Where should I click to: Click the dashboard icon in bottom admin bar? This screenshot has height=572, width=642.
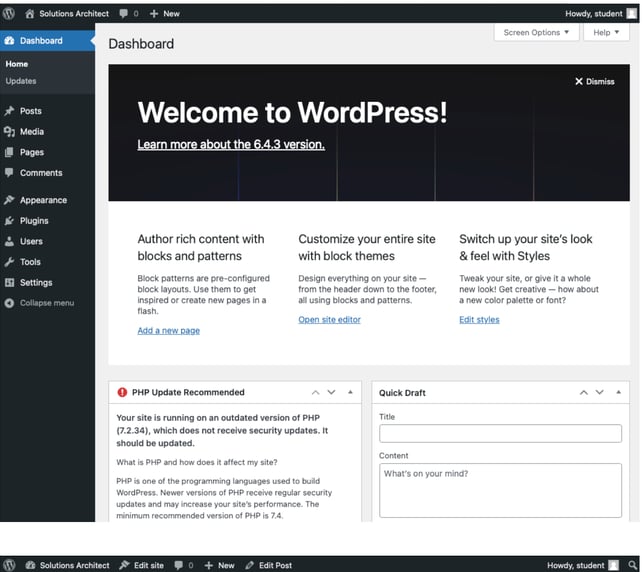point(30,565)
